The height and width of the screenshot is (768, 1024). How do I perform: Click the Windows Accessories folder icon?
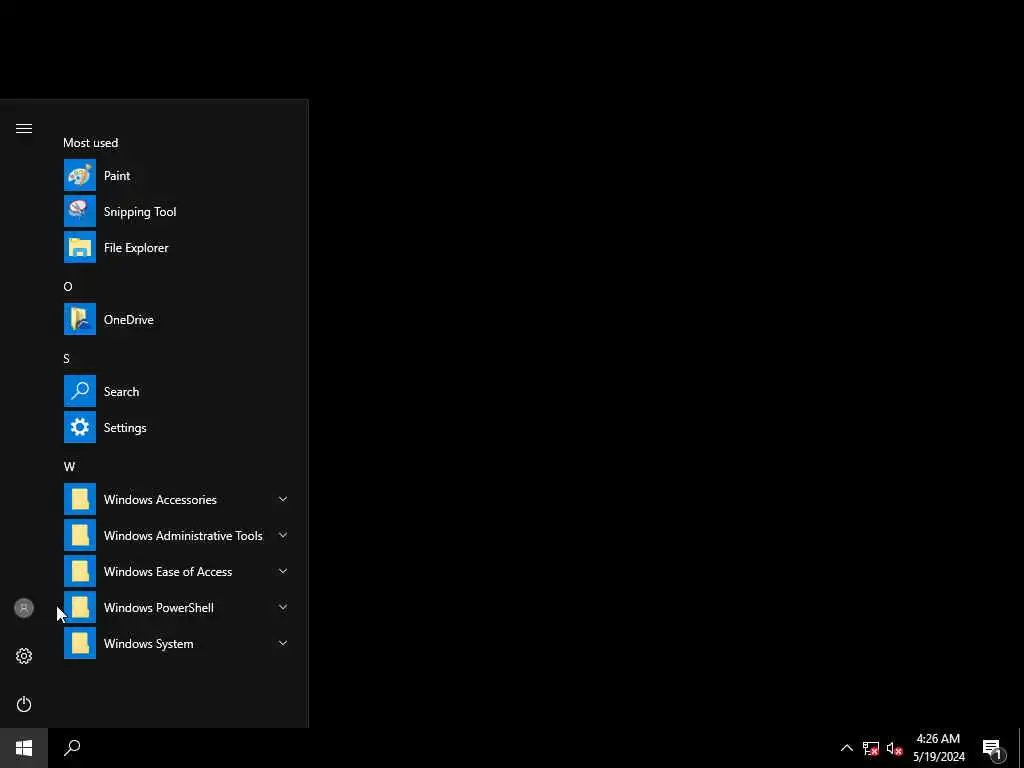click(x=80, y=499)
